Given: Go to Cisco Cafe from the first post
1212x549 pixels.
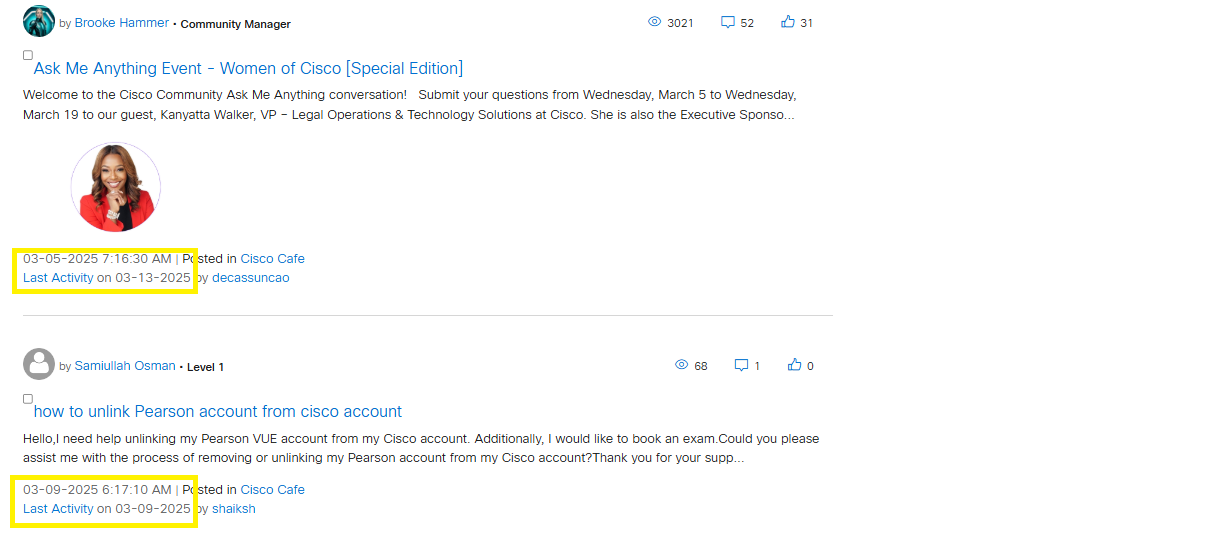Looking at the screenshot, I should (273, 258).
